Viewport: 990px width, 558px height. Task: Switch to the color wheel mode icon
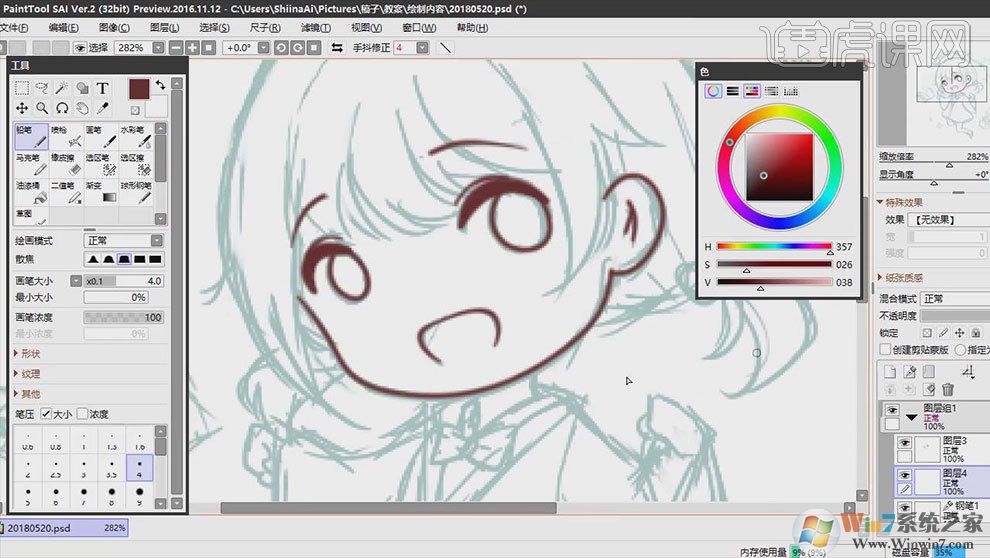click(x=713, y=91)
